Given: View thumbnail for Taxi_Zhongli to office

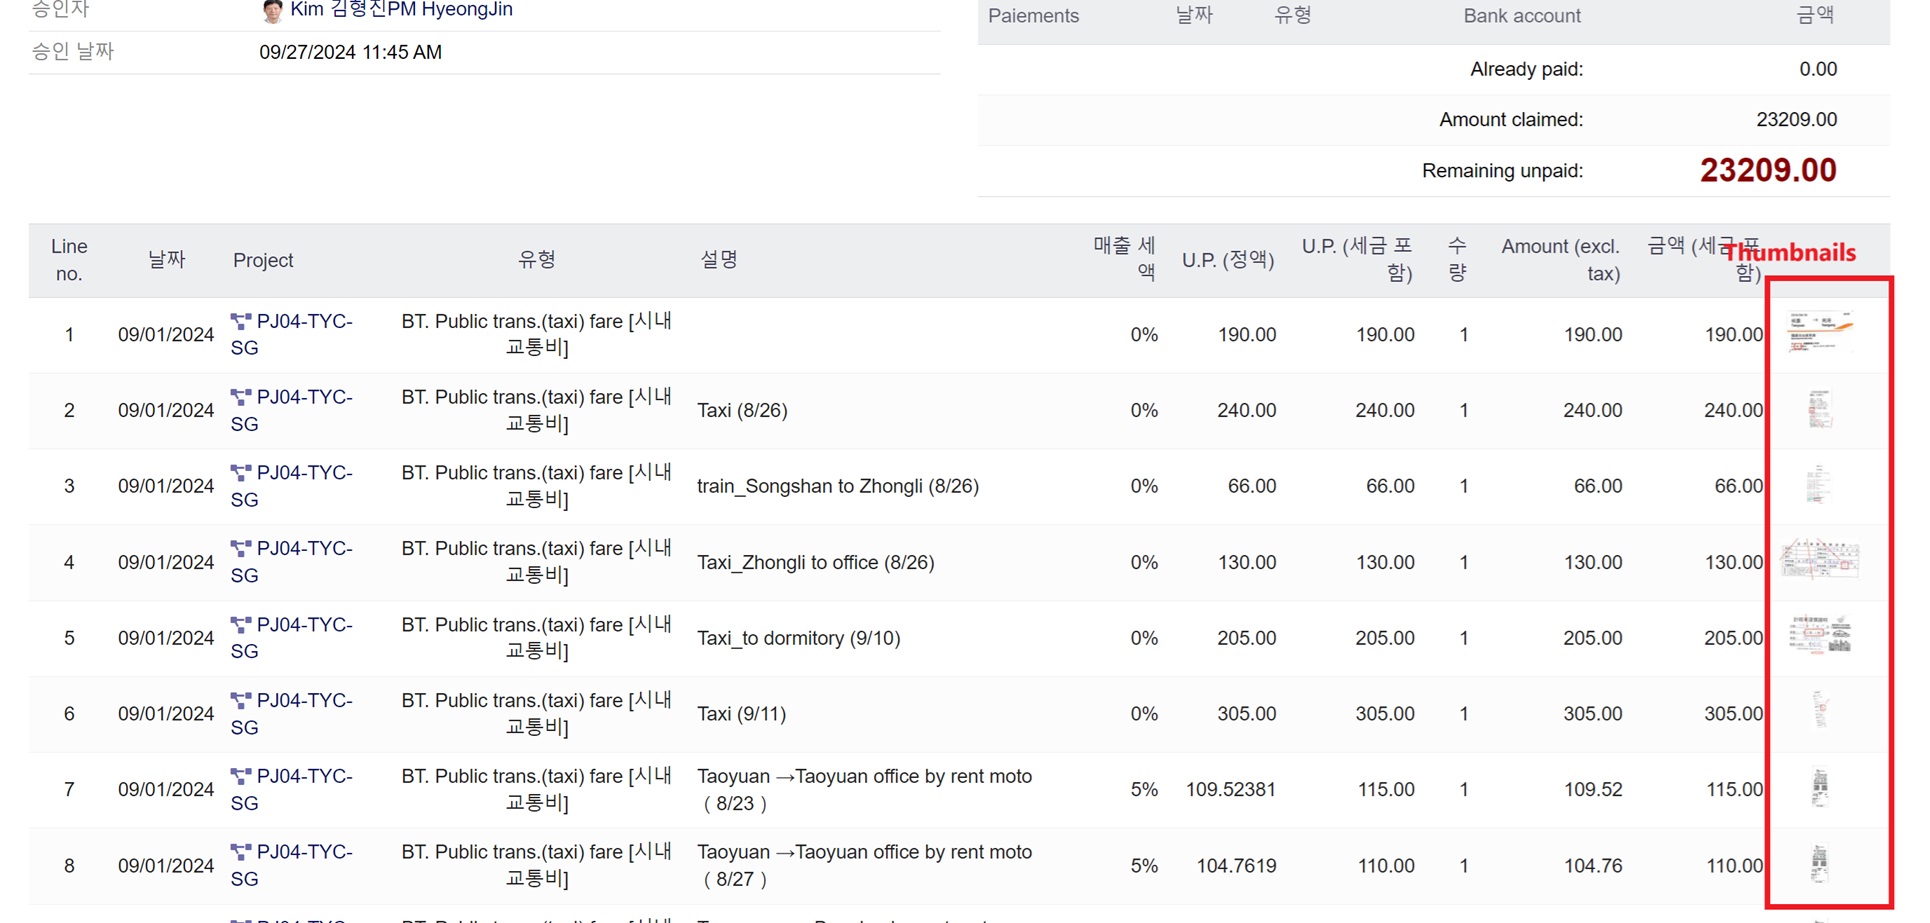Looking at the screenshot, I should [x=1819, y=560].
